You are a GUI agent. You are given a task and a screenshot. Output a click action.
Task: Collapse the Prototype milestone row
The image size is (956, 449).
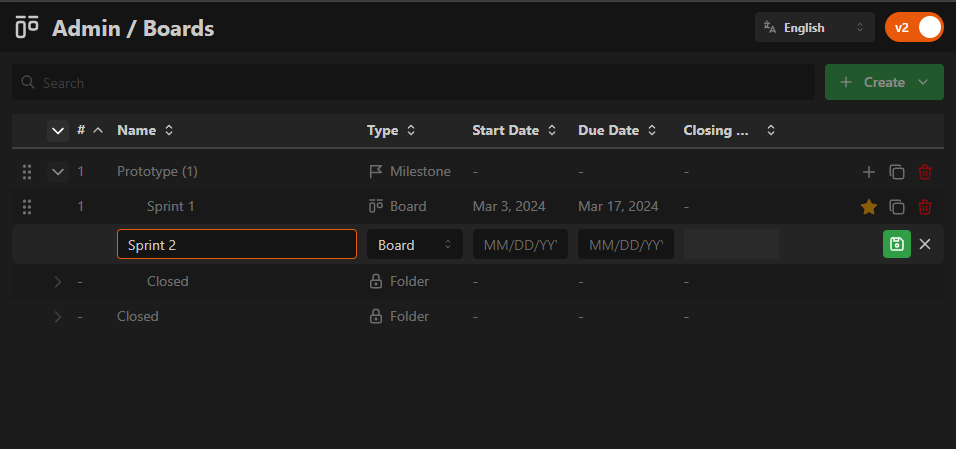pos(58,172)
